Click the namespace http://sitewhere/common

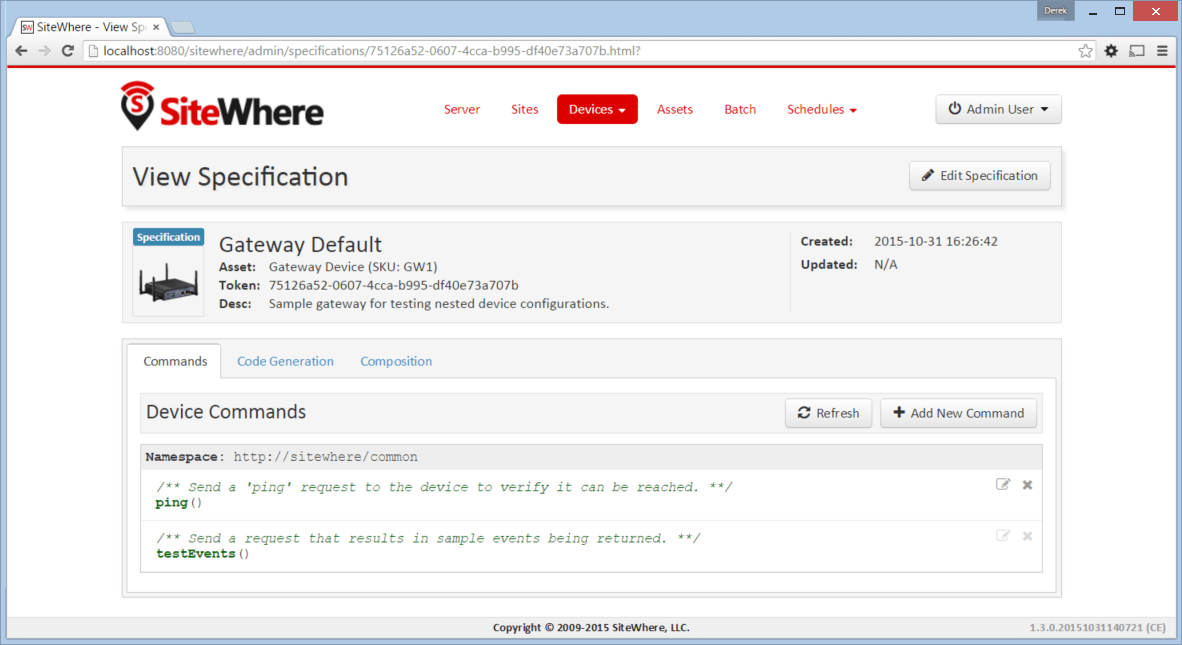[x=325, y=457]
